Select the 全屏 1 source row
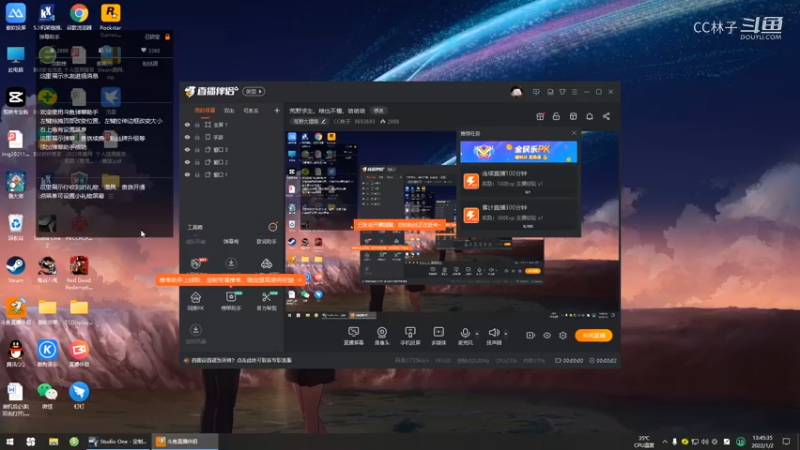Viewport: 800px width, 450px height. tap(232, 124)
